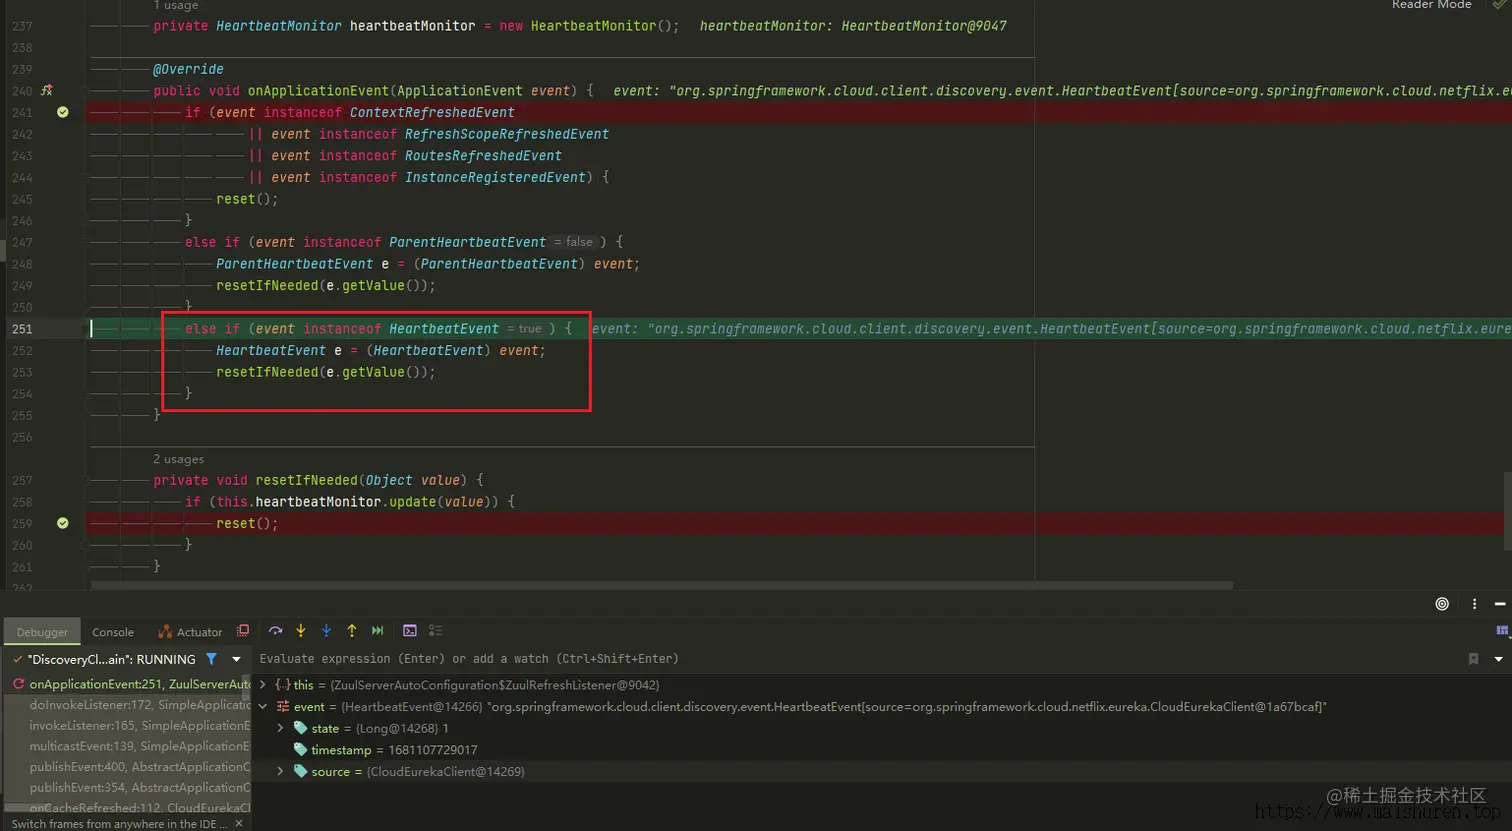Click 'RefreshScopeRefreshedEvent' class name
Viewport: 1512px width, 831px height.
point(507,134)
